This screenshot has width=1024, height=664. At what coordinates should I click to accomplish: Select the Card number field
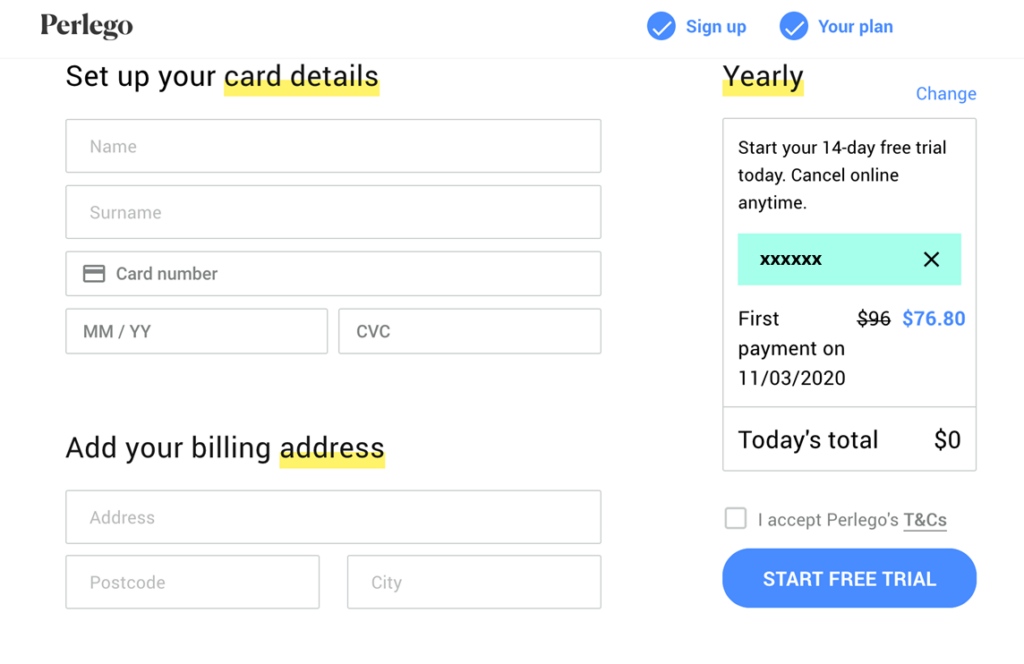pos(333,274)
